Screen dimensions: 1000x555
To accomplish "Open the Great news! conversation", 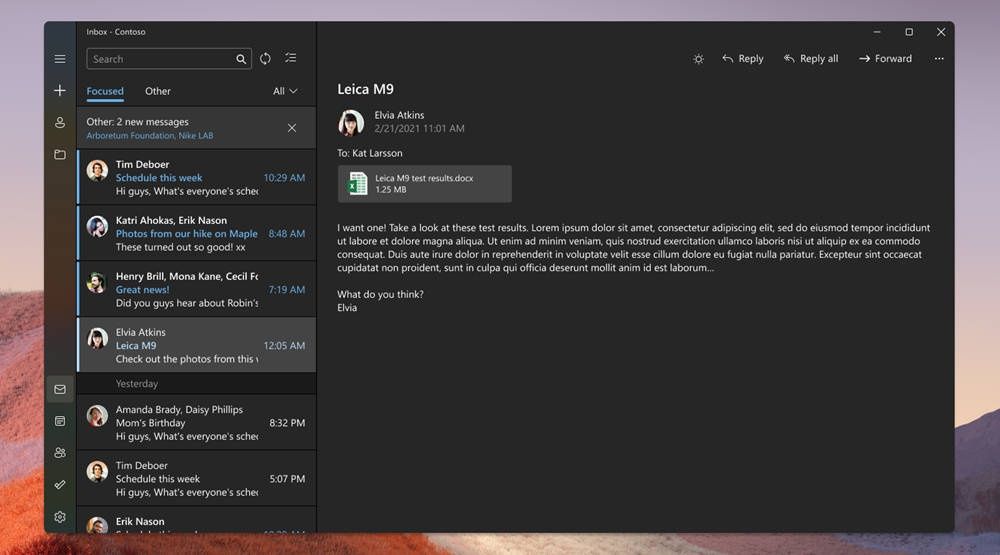I will (x=196, y=290).
